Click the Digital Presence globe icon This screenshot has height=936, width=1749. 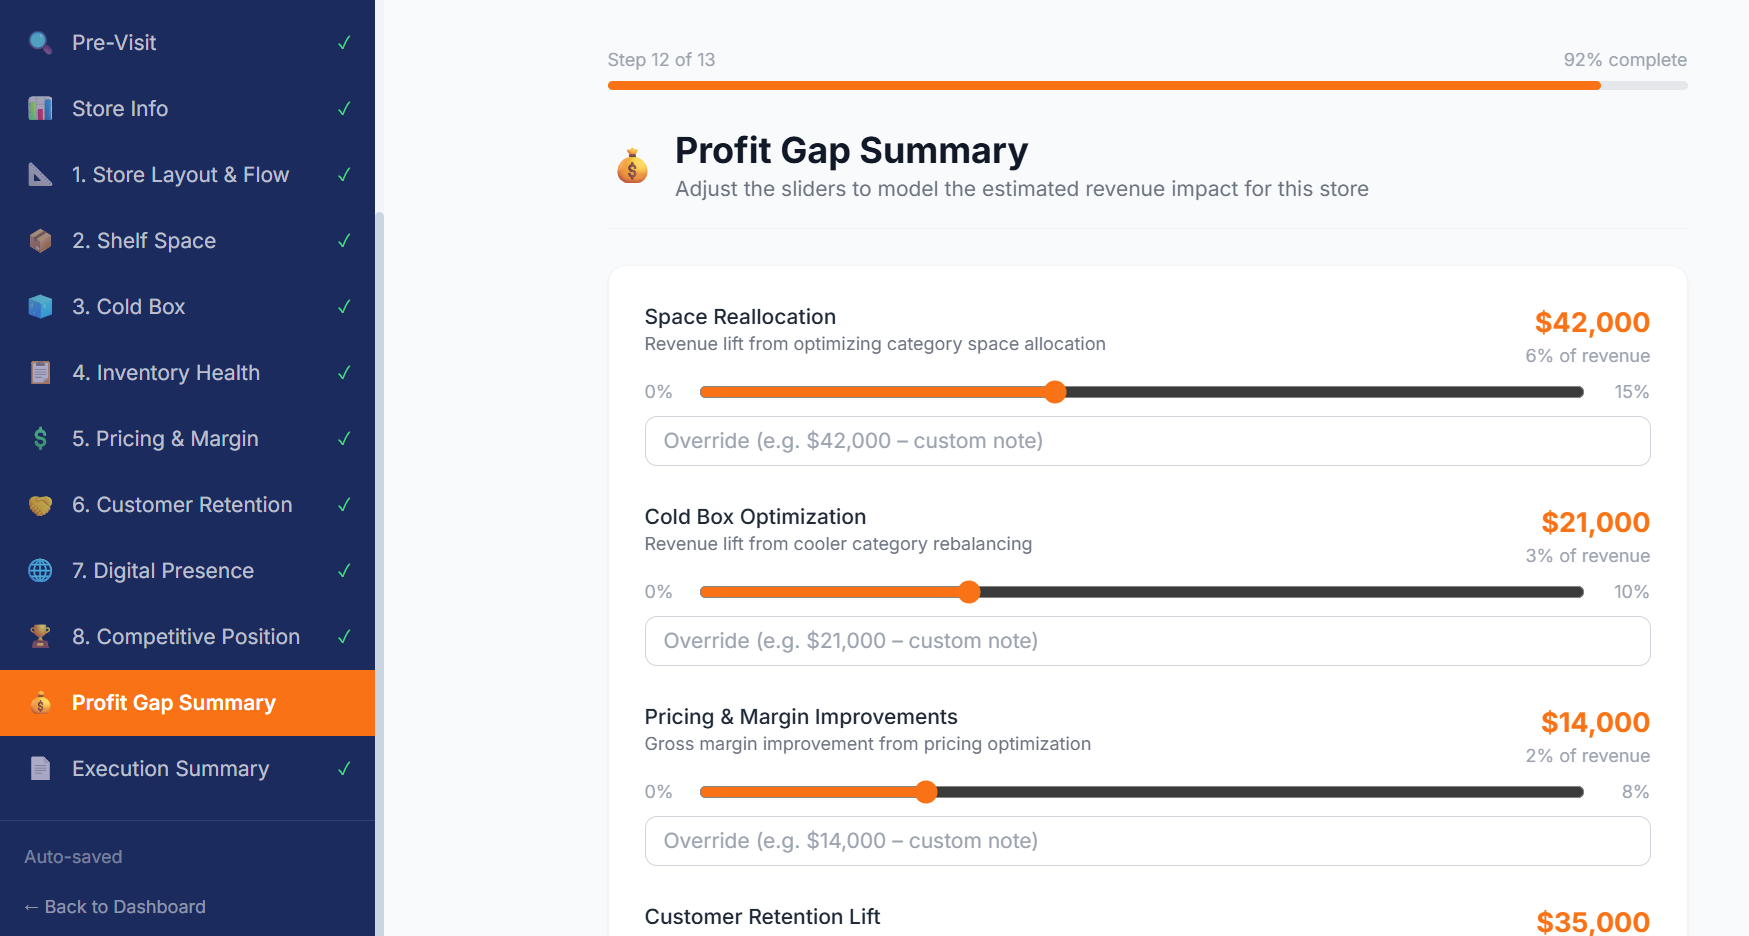tap(40, 570)
